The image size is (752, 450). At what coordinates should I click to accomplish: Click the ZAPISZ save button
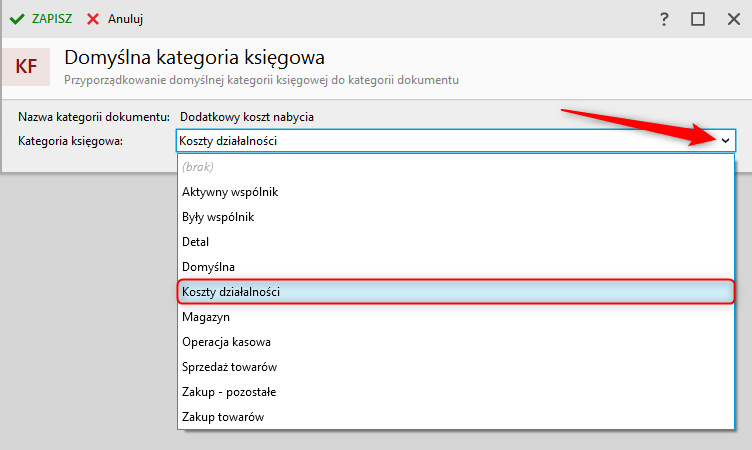pos(41,19)
